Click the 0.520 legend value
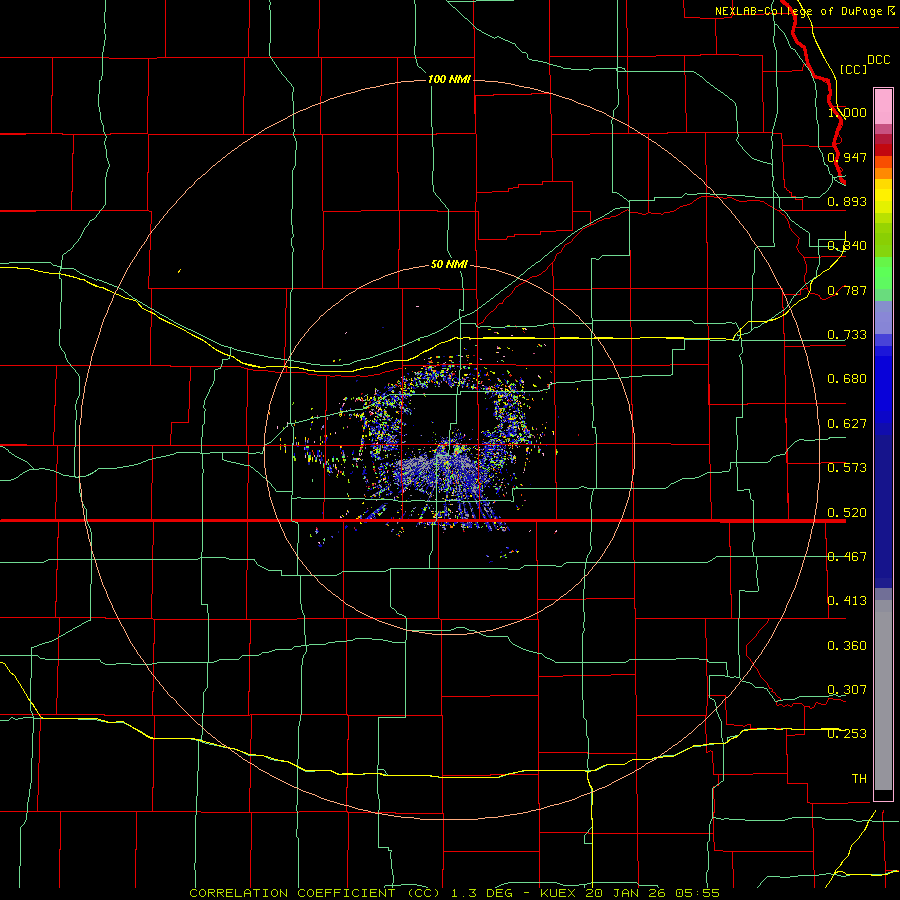 [x=847, y=513]
